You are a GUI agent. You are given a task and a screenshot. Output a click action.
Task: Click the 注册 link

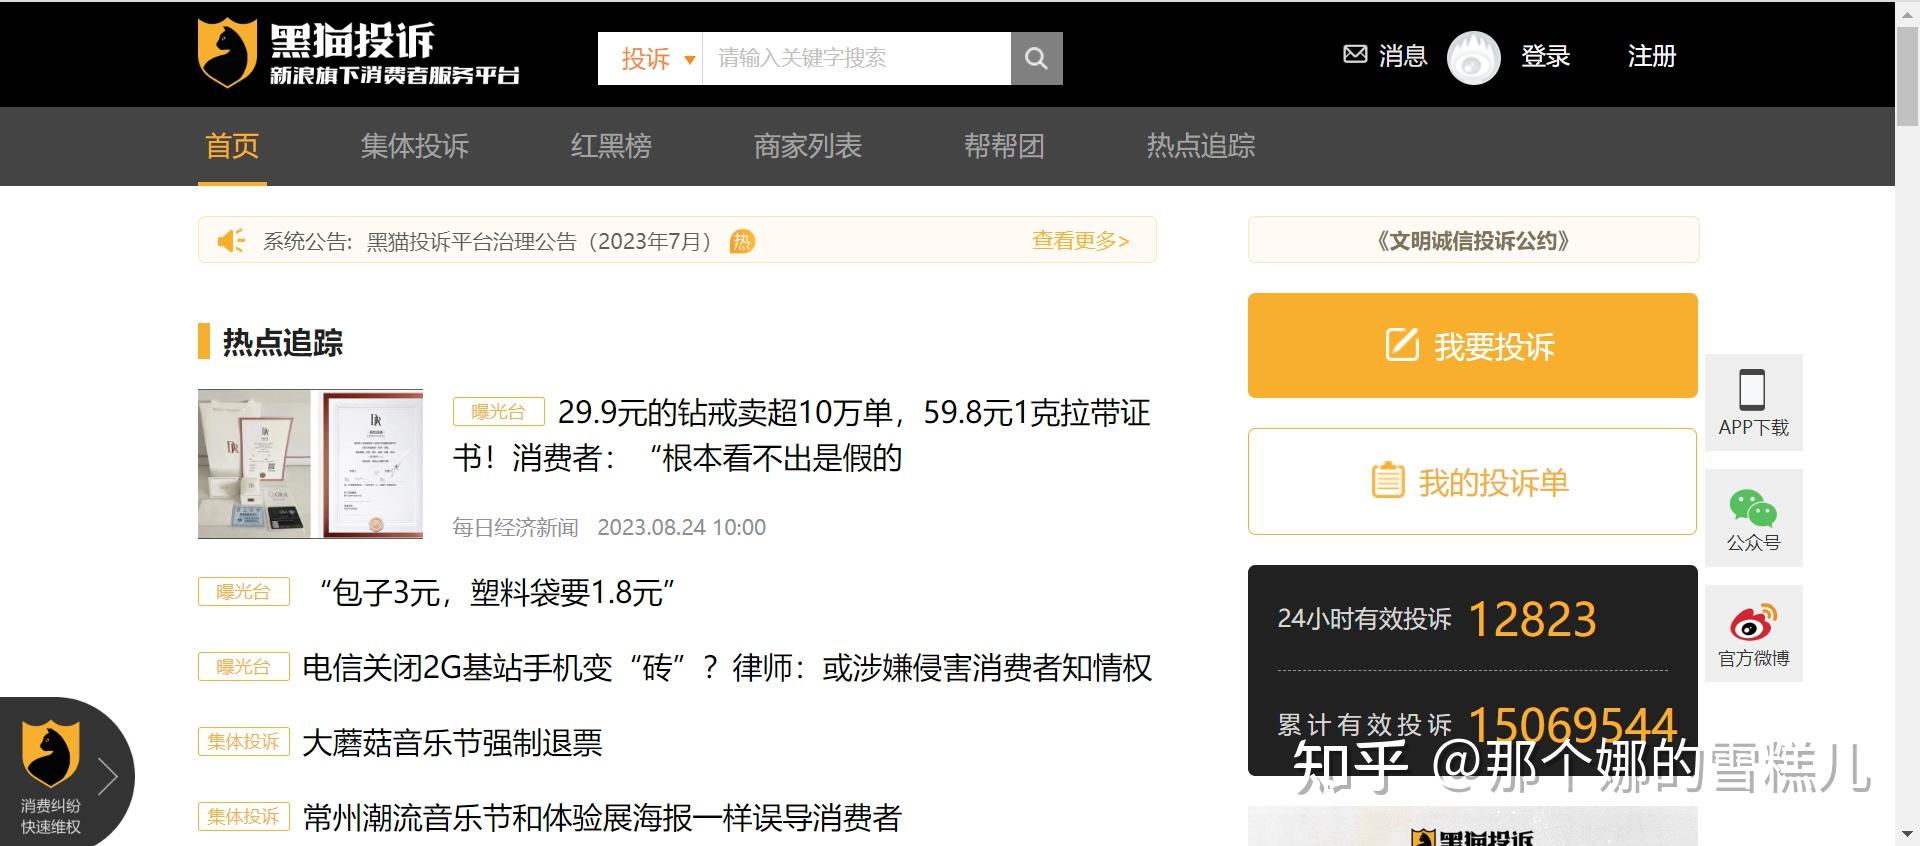coord(1652,56)
